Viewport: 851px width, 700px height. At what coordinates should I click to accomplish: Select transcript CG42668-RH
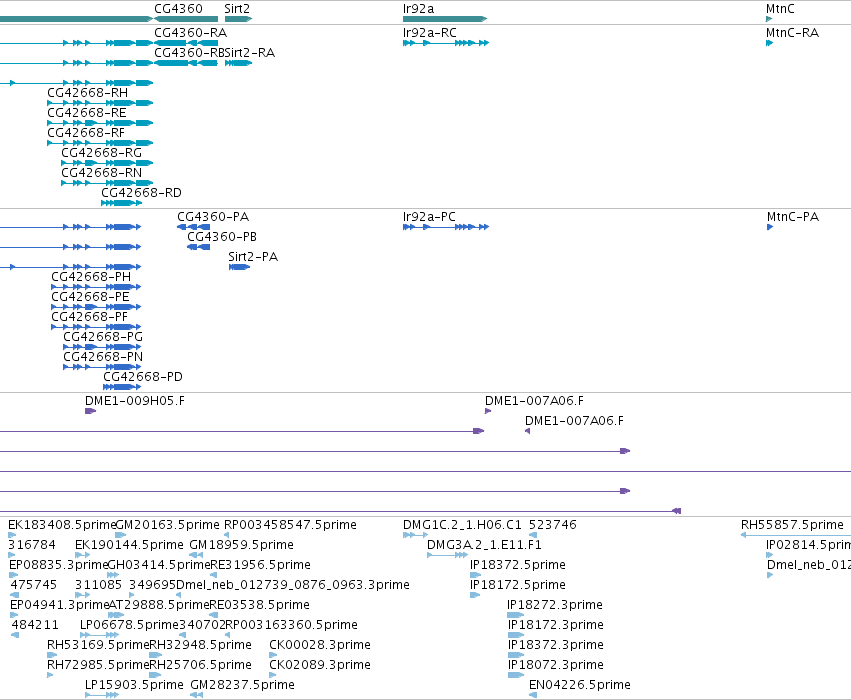[x=87, y=93]
